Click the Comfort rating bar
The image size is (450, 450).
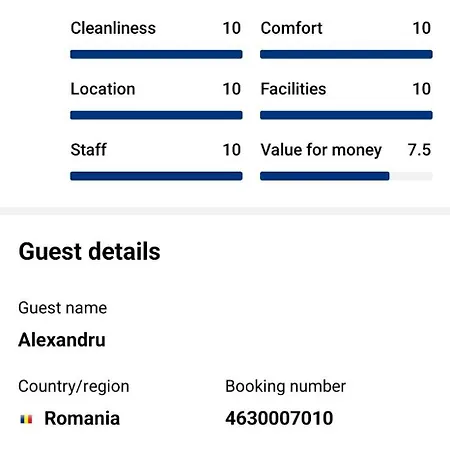[x=346, y=54]
